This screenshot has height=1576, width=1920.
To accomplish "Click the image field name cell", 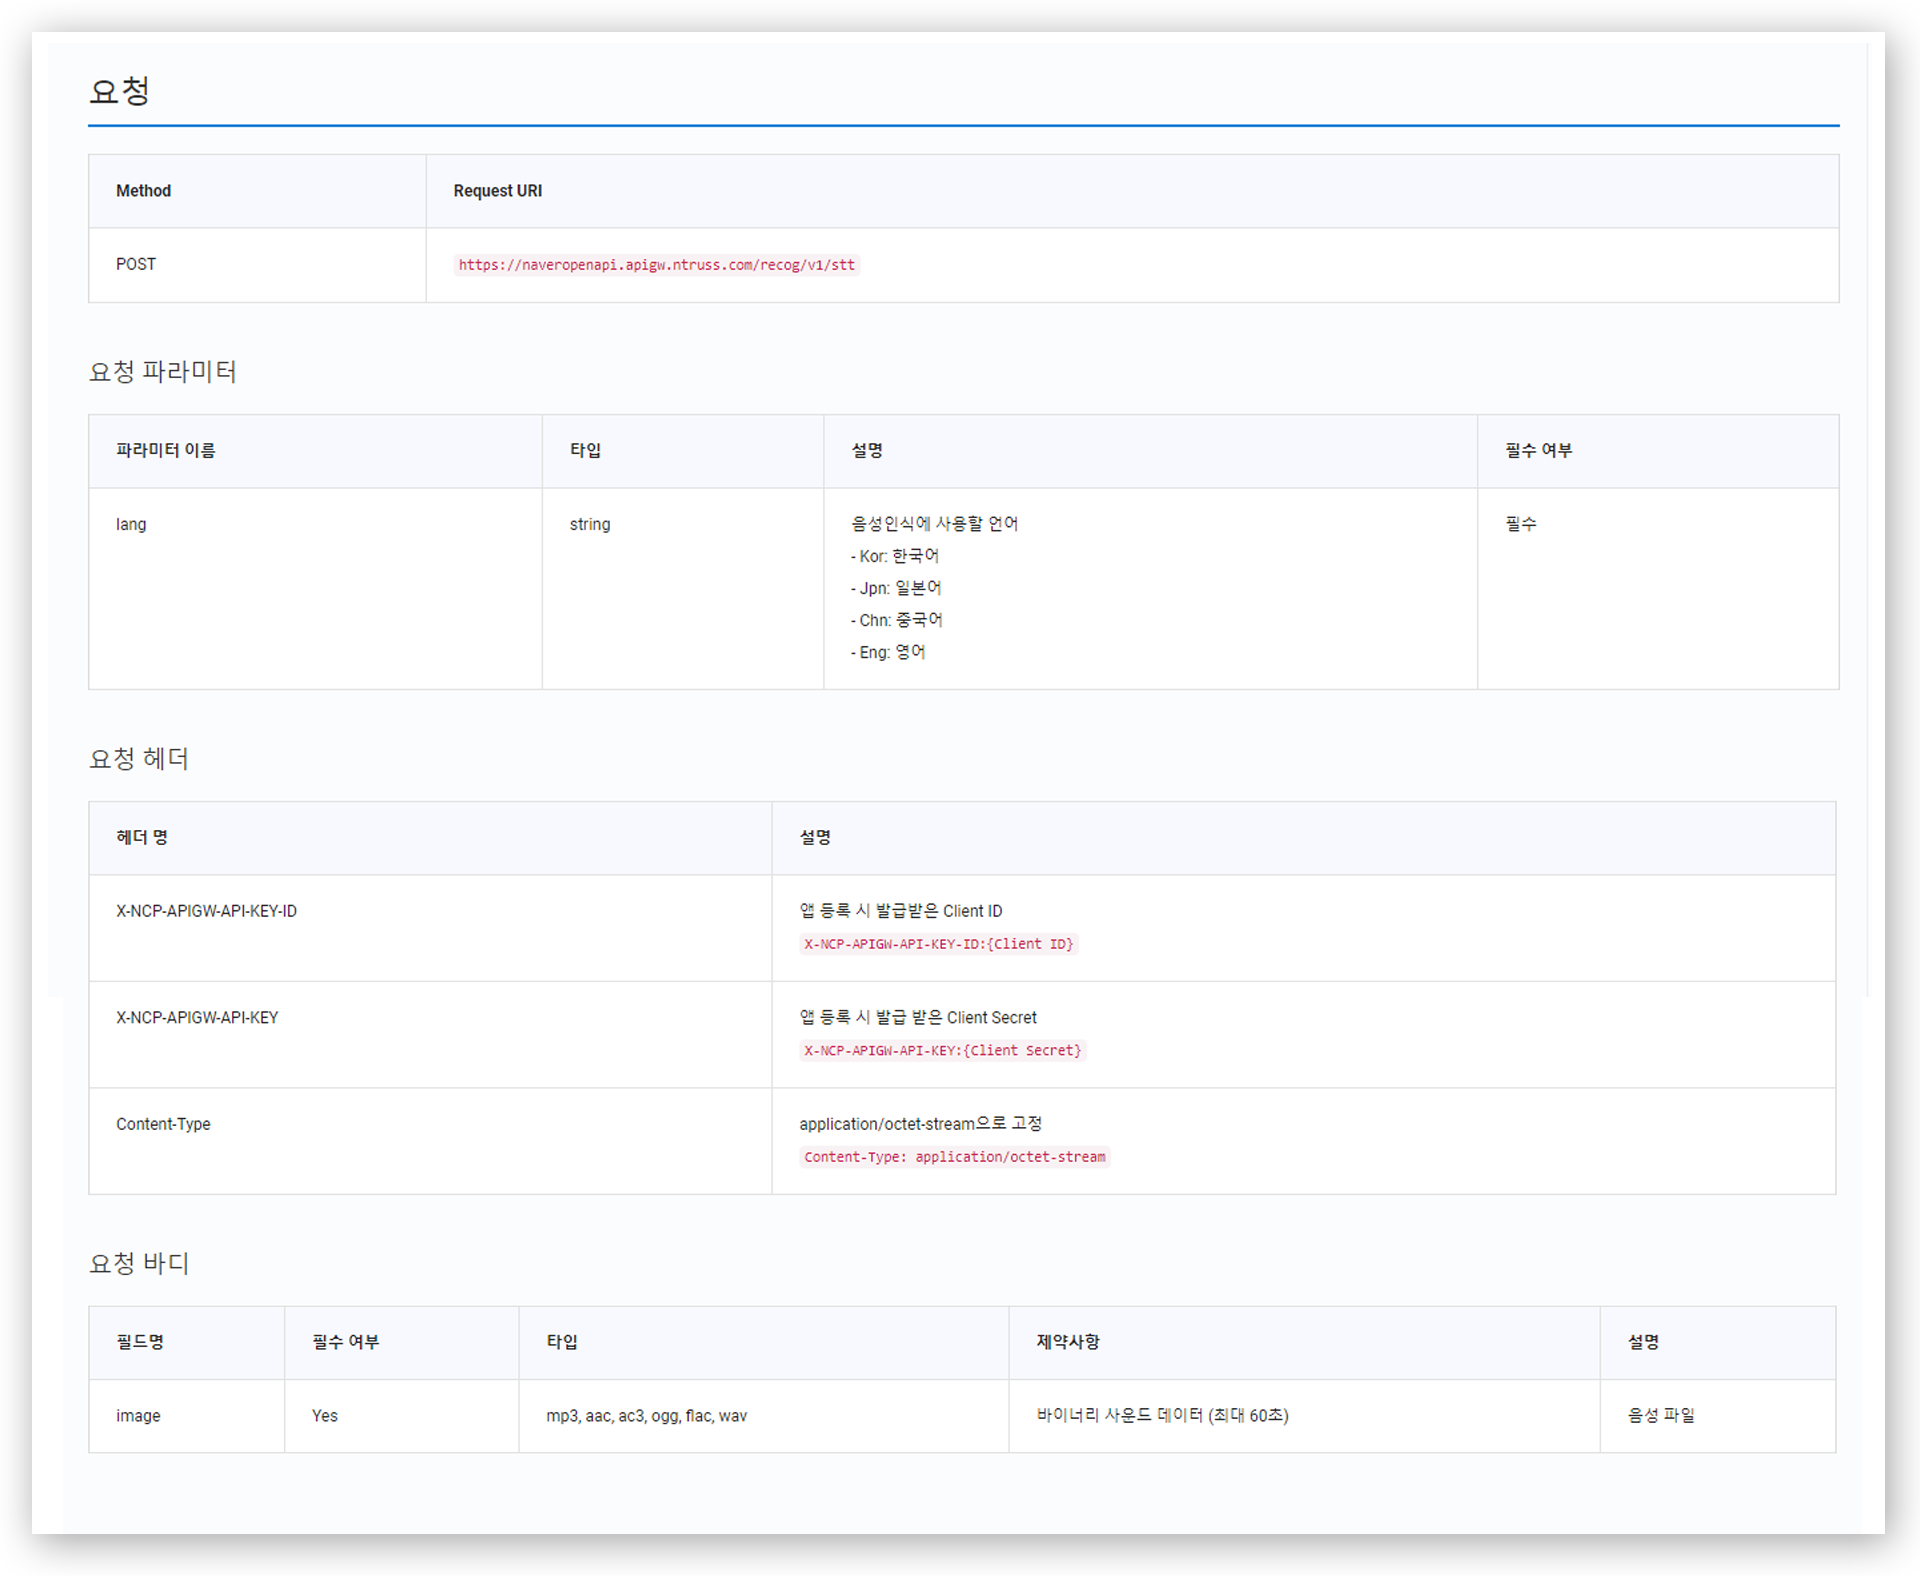I will (x=138, y=1415).
